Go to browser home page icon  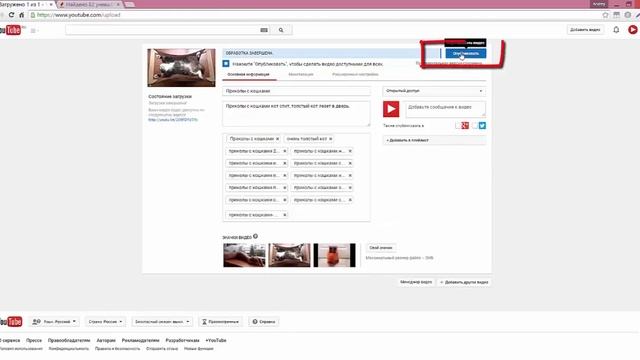tap(22, 15)
